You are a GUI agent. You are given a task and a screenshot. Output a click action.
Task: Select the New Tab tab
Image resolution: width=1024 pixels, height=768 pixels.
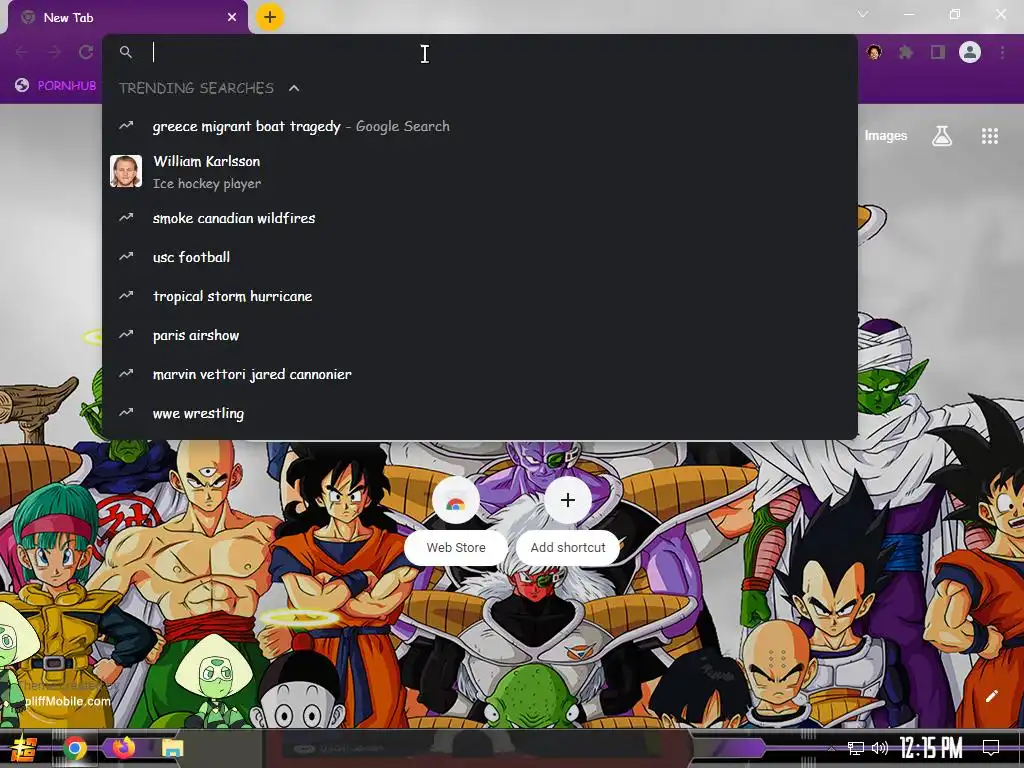(x=128, y=18)
